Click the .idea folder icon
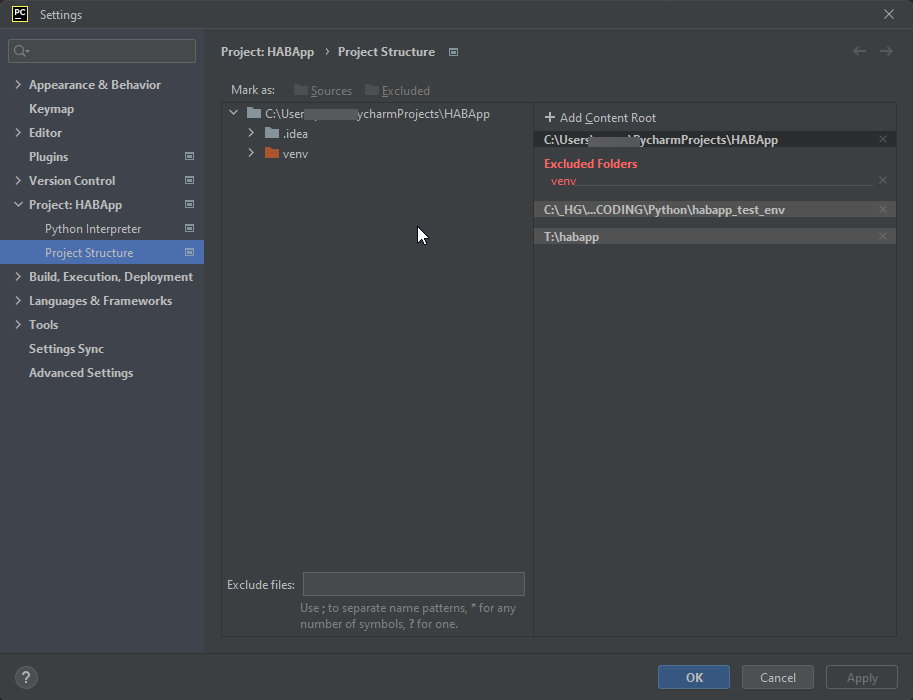This screenshot has width=913, height=700. pos(272,133)
